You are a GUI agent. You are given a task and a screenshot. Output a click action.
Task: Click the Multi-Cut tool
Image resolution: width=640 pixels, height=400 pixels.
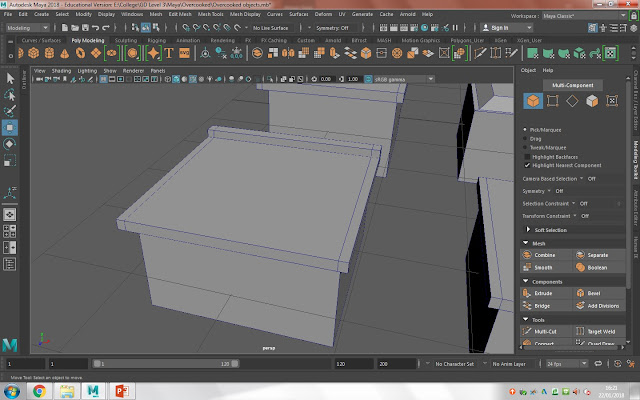tap(545, 330)
